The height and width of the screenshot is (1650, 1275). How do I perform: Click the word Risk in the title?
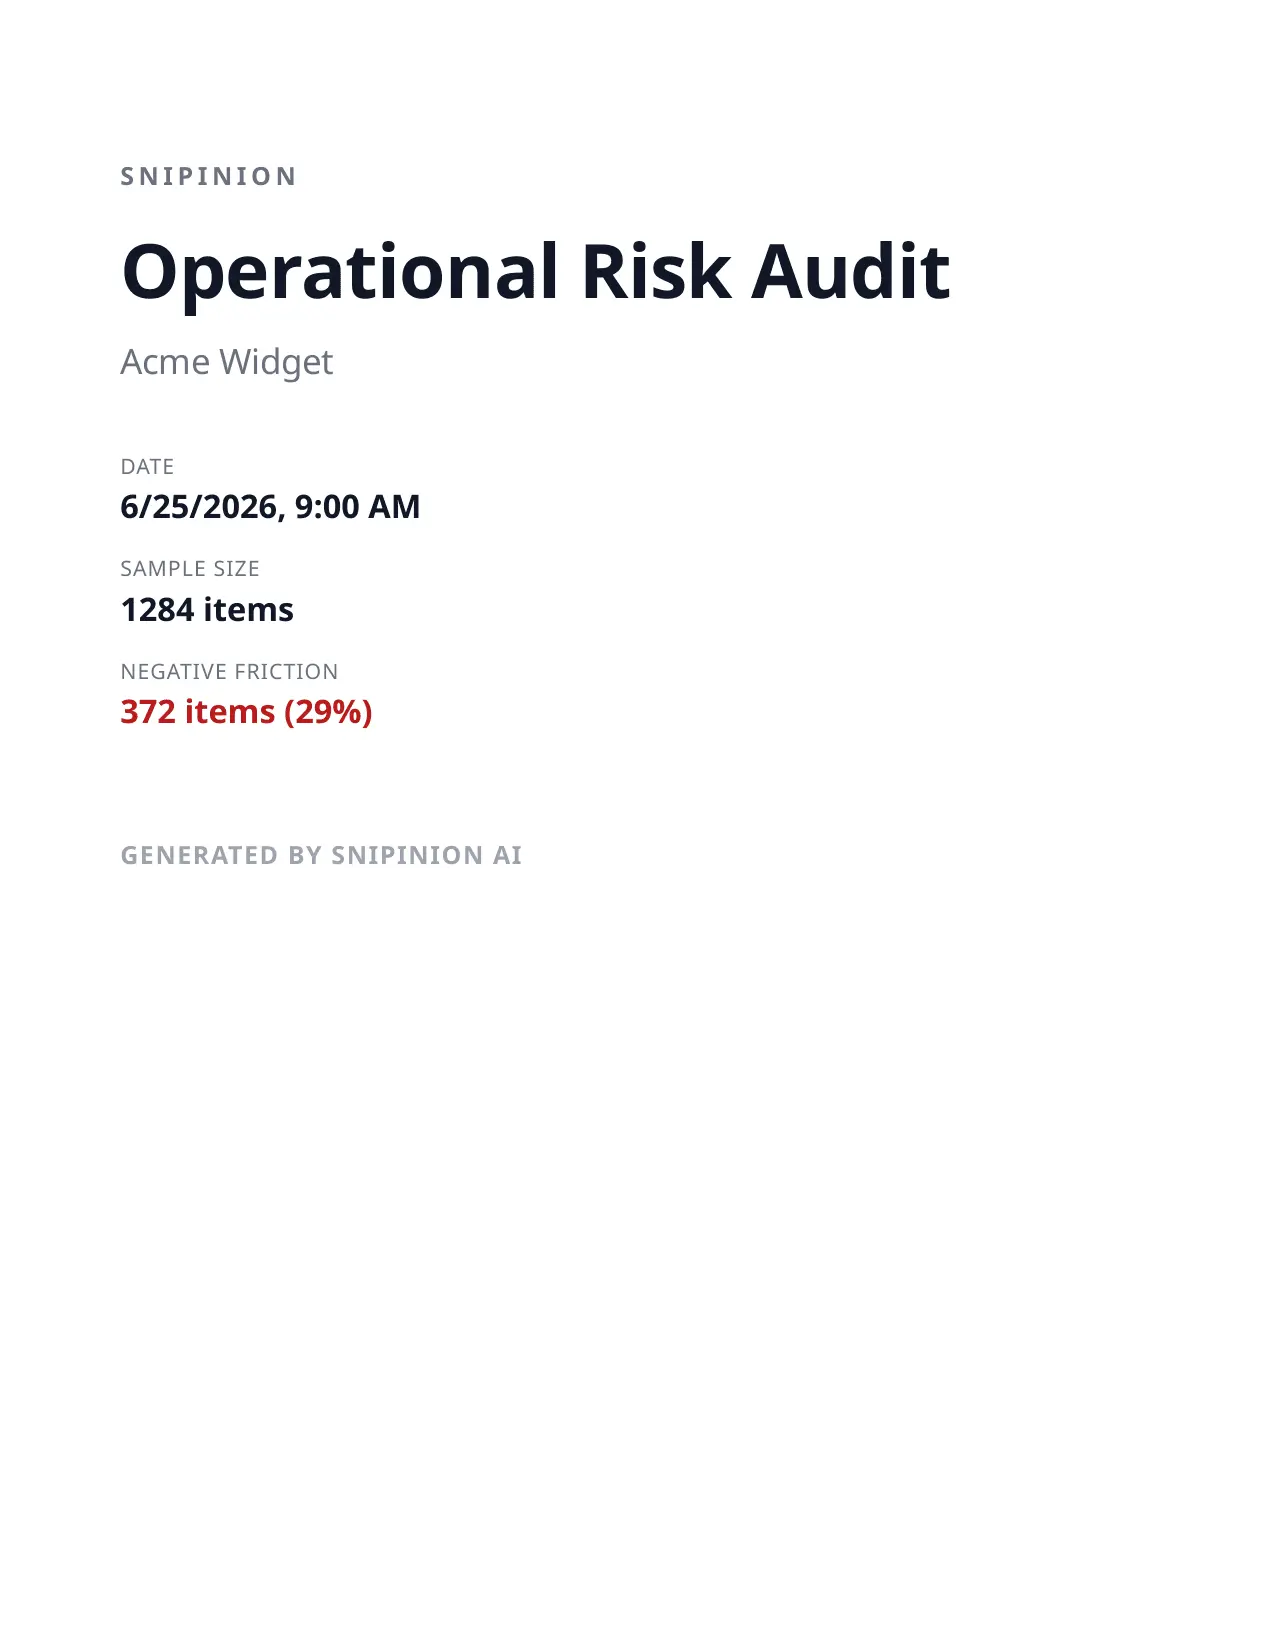656,271
